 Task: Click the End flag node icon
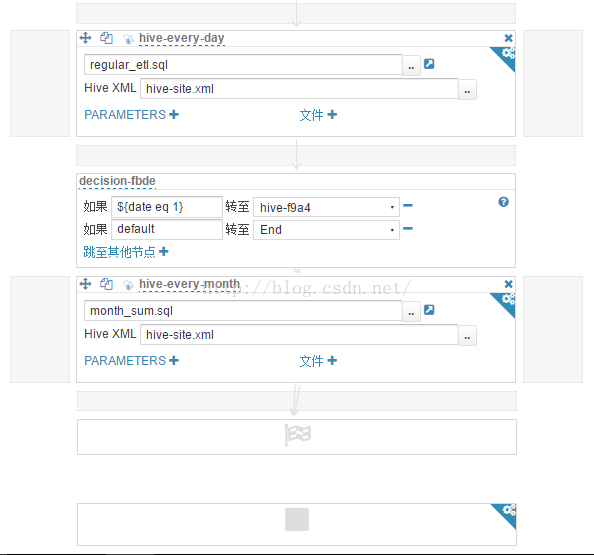[297, 435]
